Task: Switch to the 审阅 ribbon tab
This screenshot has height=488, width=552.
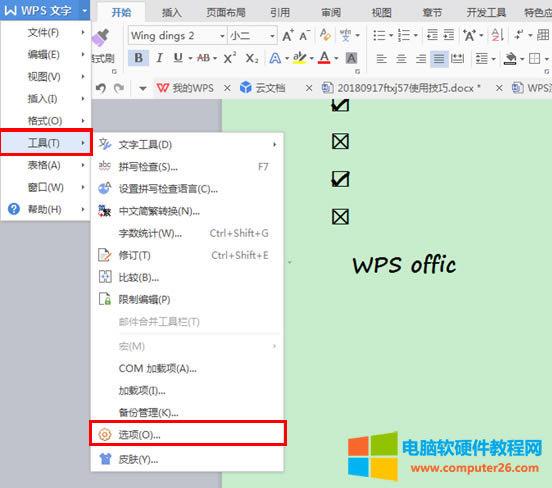Action: [331, 13]
